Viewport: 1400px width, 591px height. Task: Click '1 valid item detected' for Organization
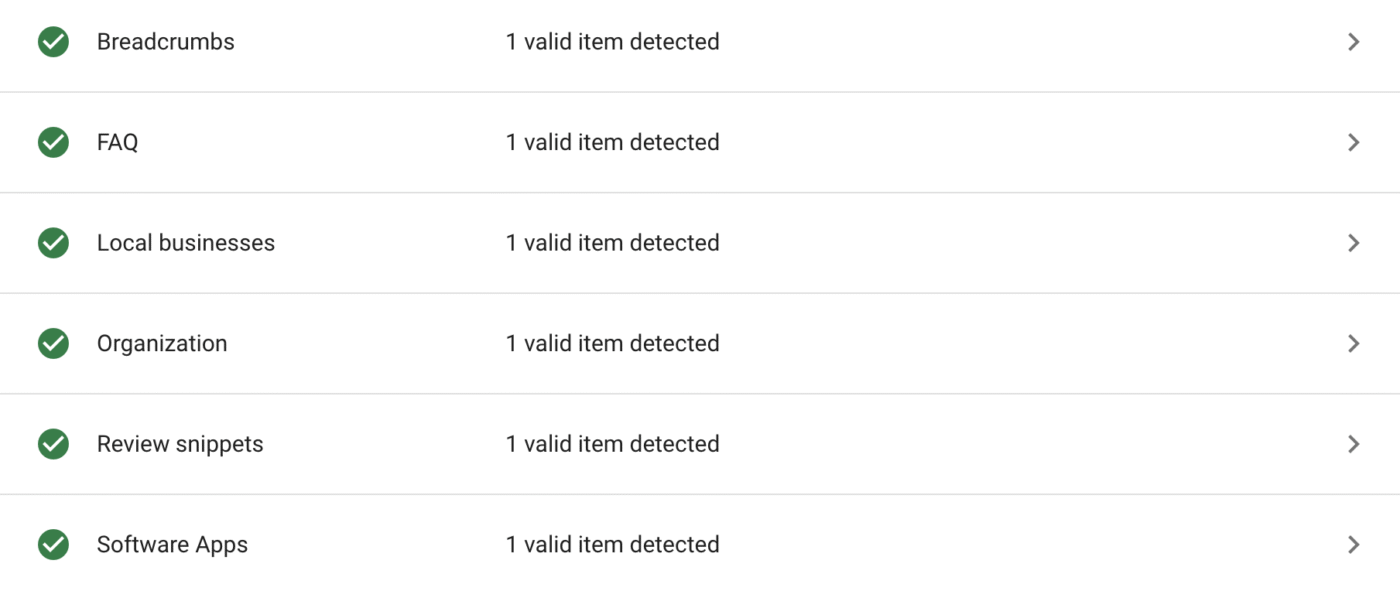[612, 343]
